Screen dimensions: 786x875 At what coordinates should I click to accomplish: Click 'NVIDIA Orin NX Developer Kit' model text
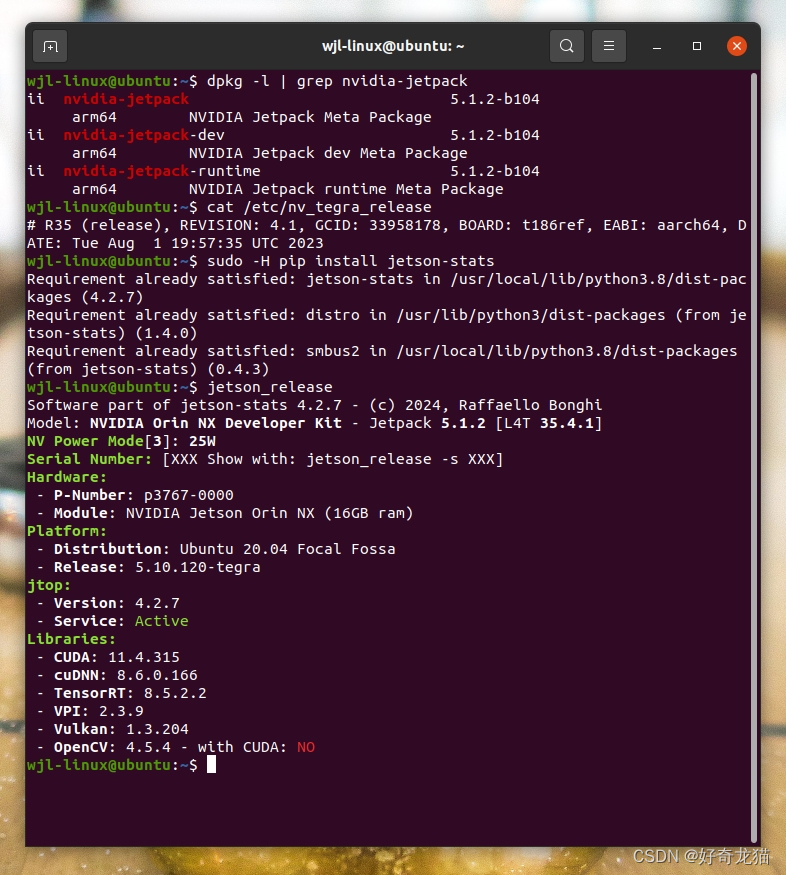(215, 423)
